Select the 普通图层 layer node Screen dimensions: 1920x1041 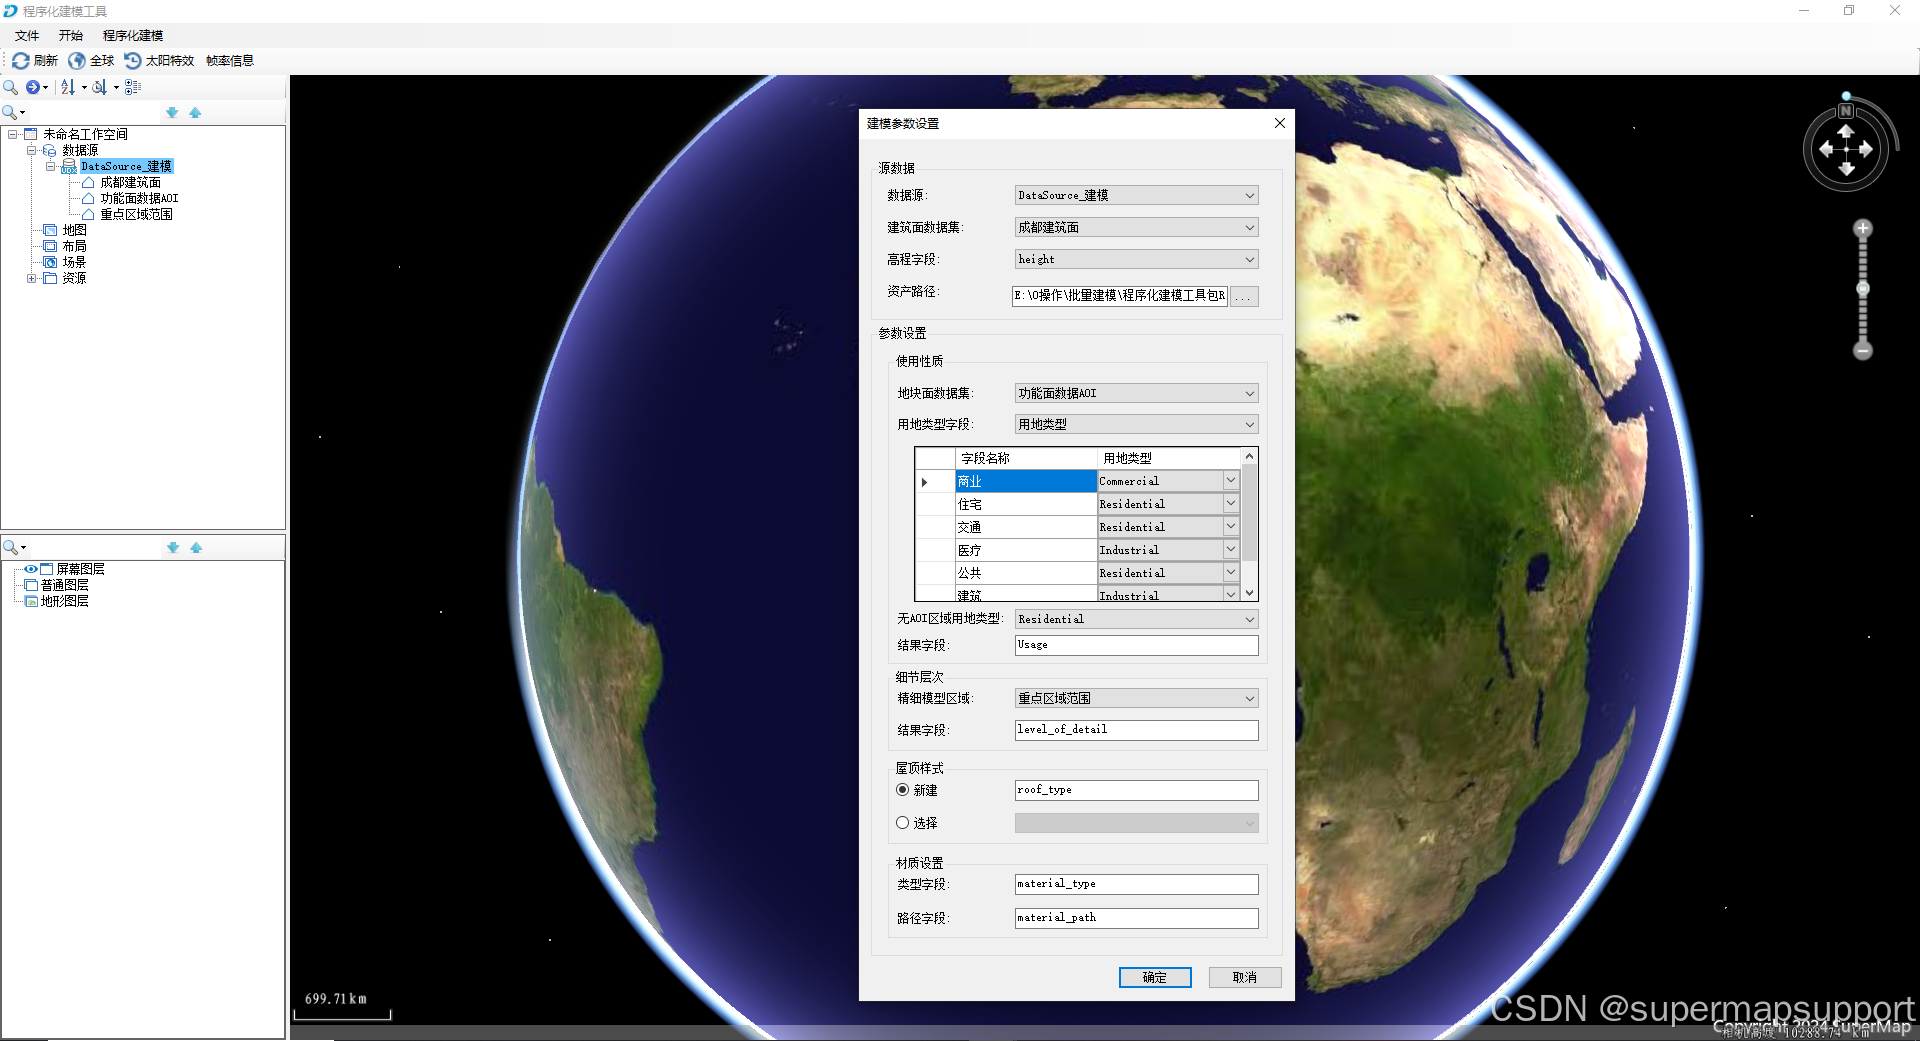tap(64, 585)
